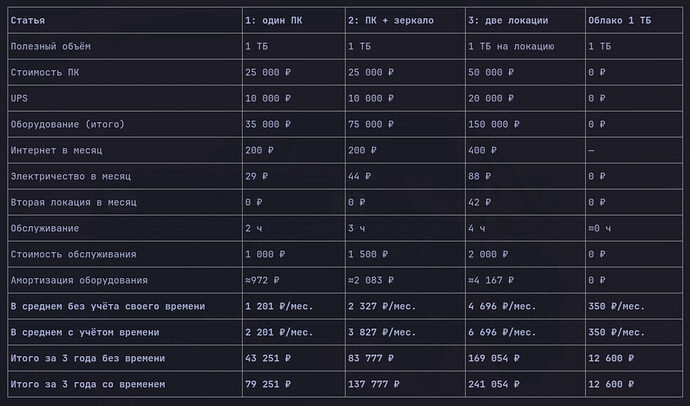The image size is (690, 406).
Task: Click the "6 696 ₽/мес." cell
Action: 525,332
